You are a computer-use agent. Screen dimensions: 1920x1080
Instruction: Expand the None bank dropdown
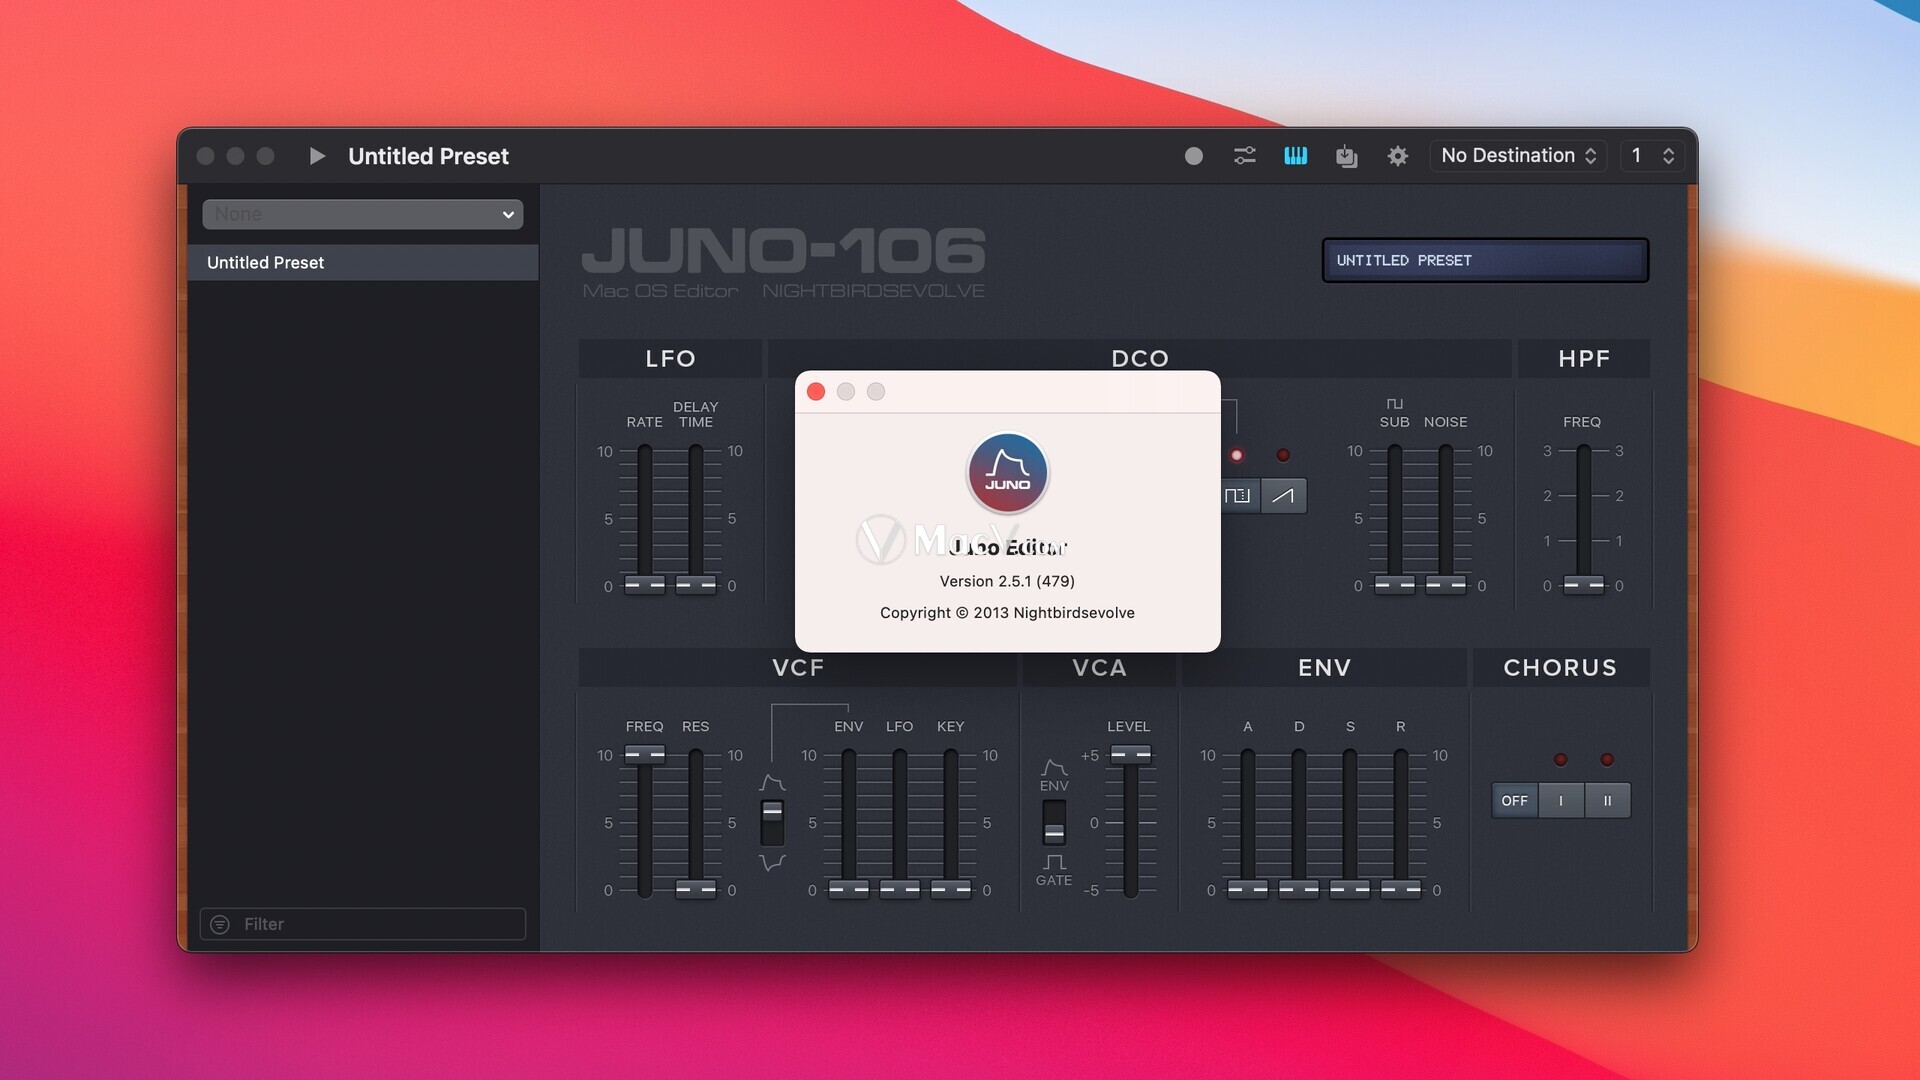click(x=362, y=214)
